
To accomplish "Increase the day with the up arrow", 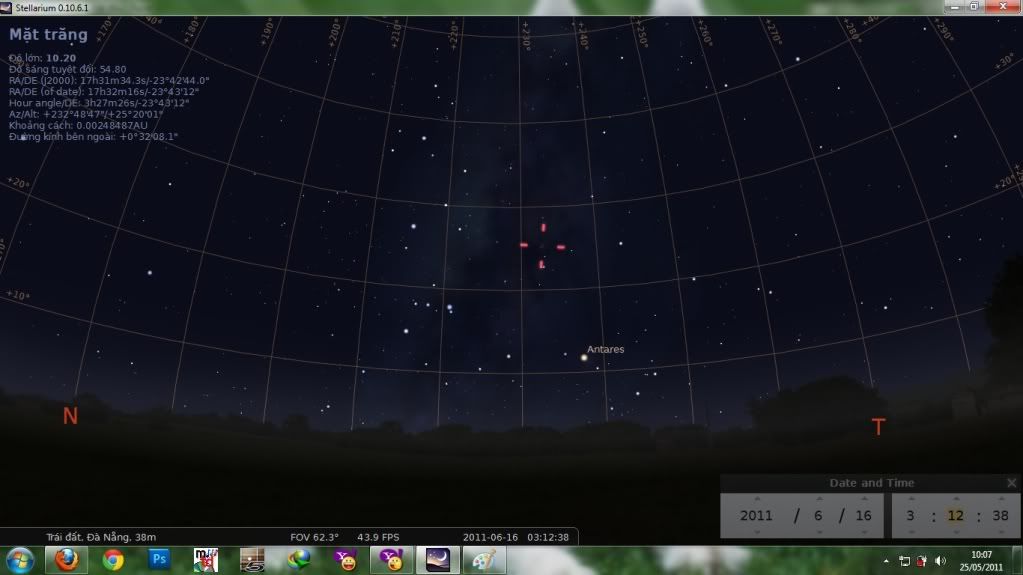I will click(862, 498).
